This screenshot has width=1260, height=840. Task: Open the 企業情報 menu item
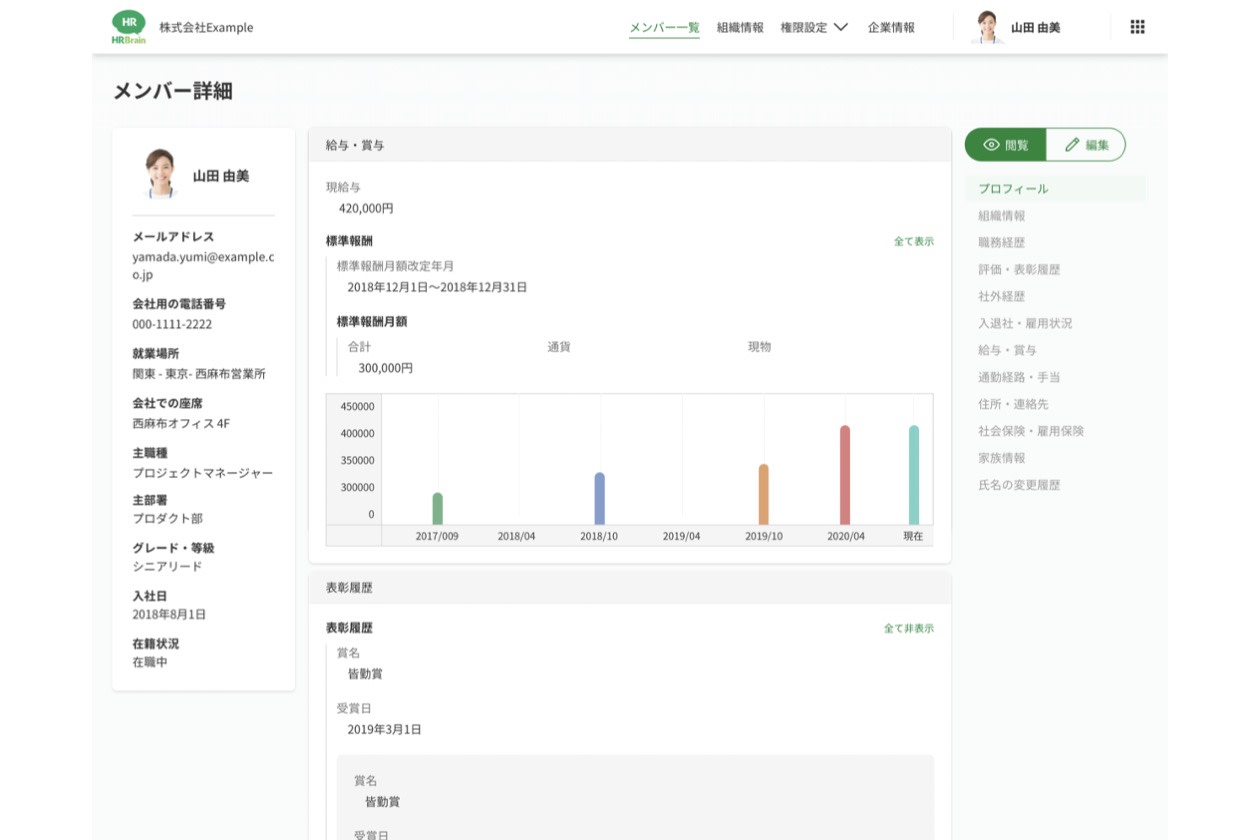click(891, 27)
